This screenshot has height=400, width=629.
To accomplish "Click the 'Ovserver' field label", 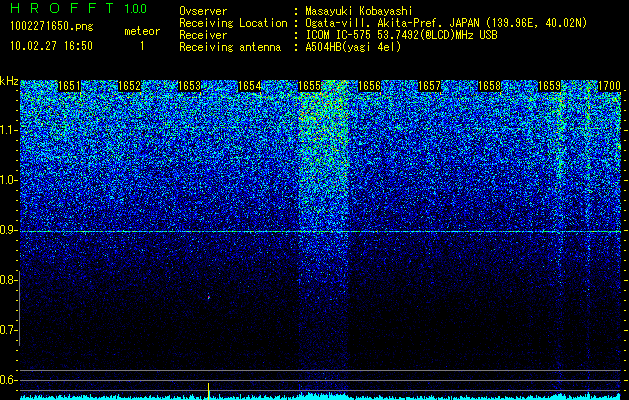I will pyautogui.click(x=203, y=11).
